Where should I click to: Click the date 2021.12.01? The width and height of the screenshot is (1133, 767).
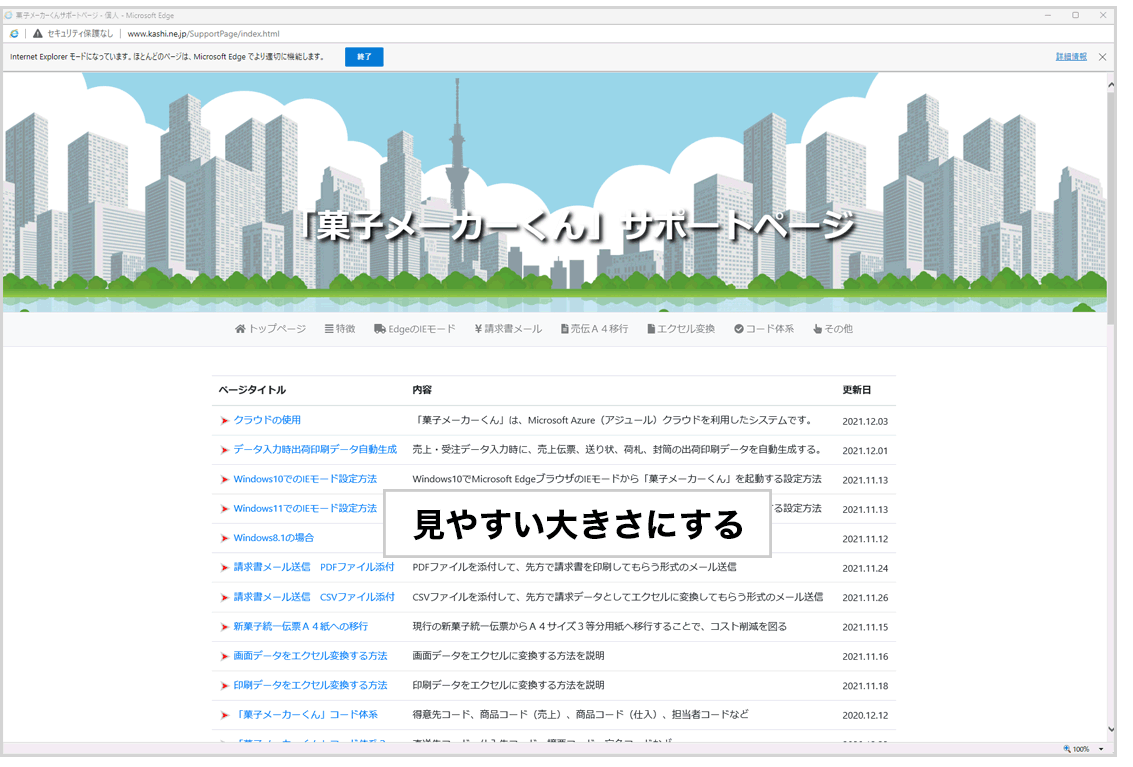pyautogui.click(x=865, y=451)
